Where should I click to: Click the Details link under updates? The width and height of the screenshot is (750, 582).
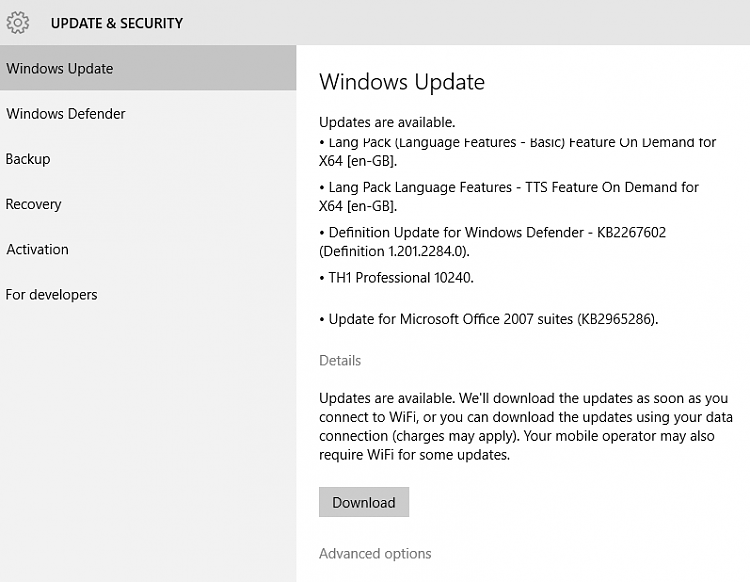[x=340, y=360]
